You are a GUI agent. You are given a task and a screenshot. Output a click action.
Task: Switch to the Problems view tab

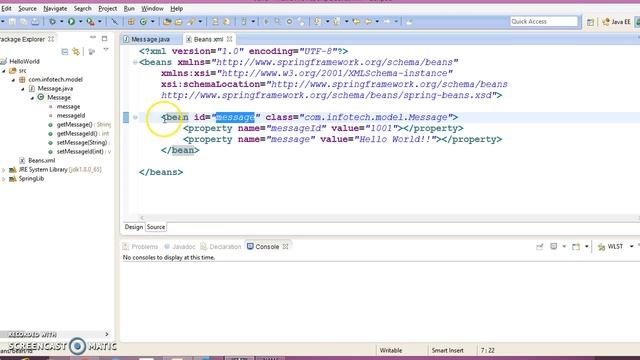point(140,247)
